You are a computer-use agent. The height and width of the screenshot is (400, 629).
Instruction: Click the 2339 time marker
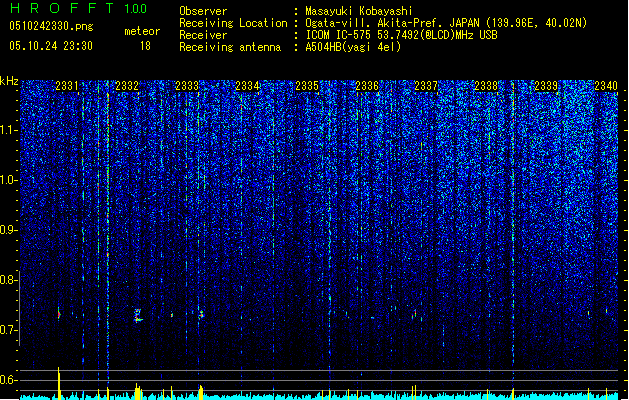point(546,86)
